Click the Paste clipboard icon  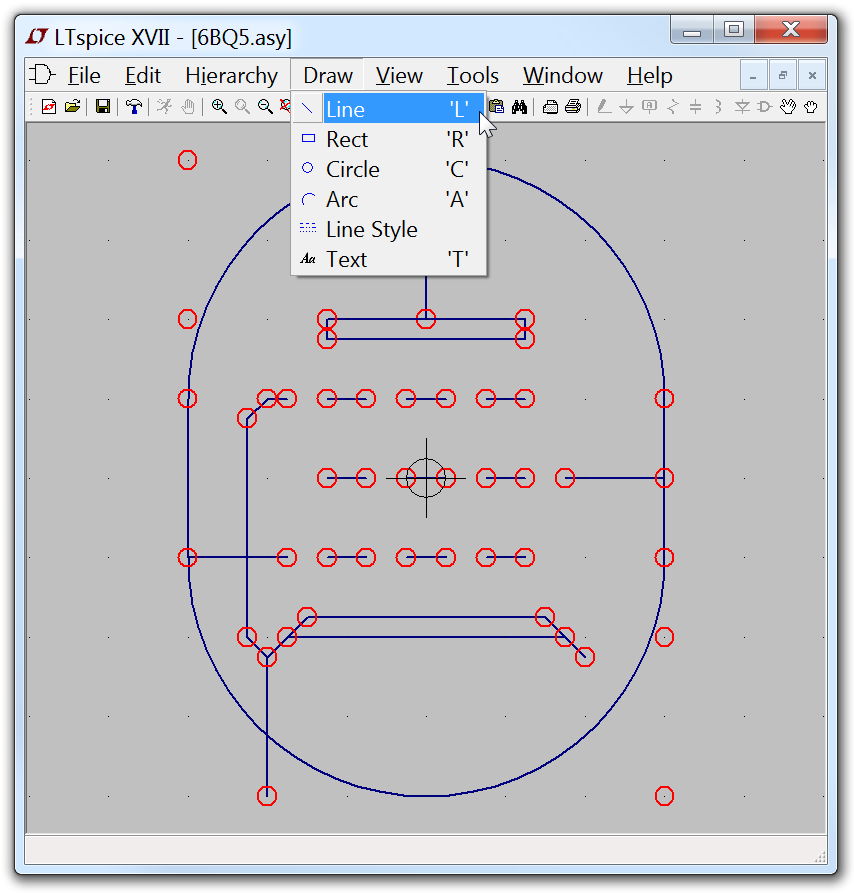coord(497,107)
